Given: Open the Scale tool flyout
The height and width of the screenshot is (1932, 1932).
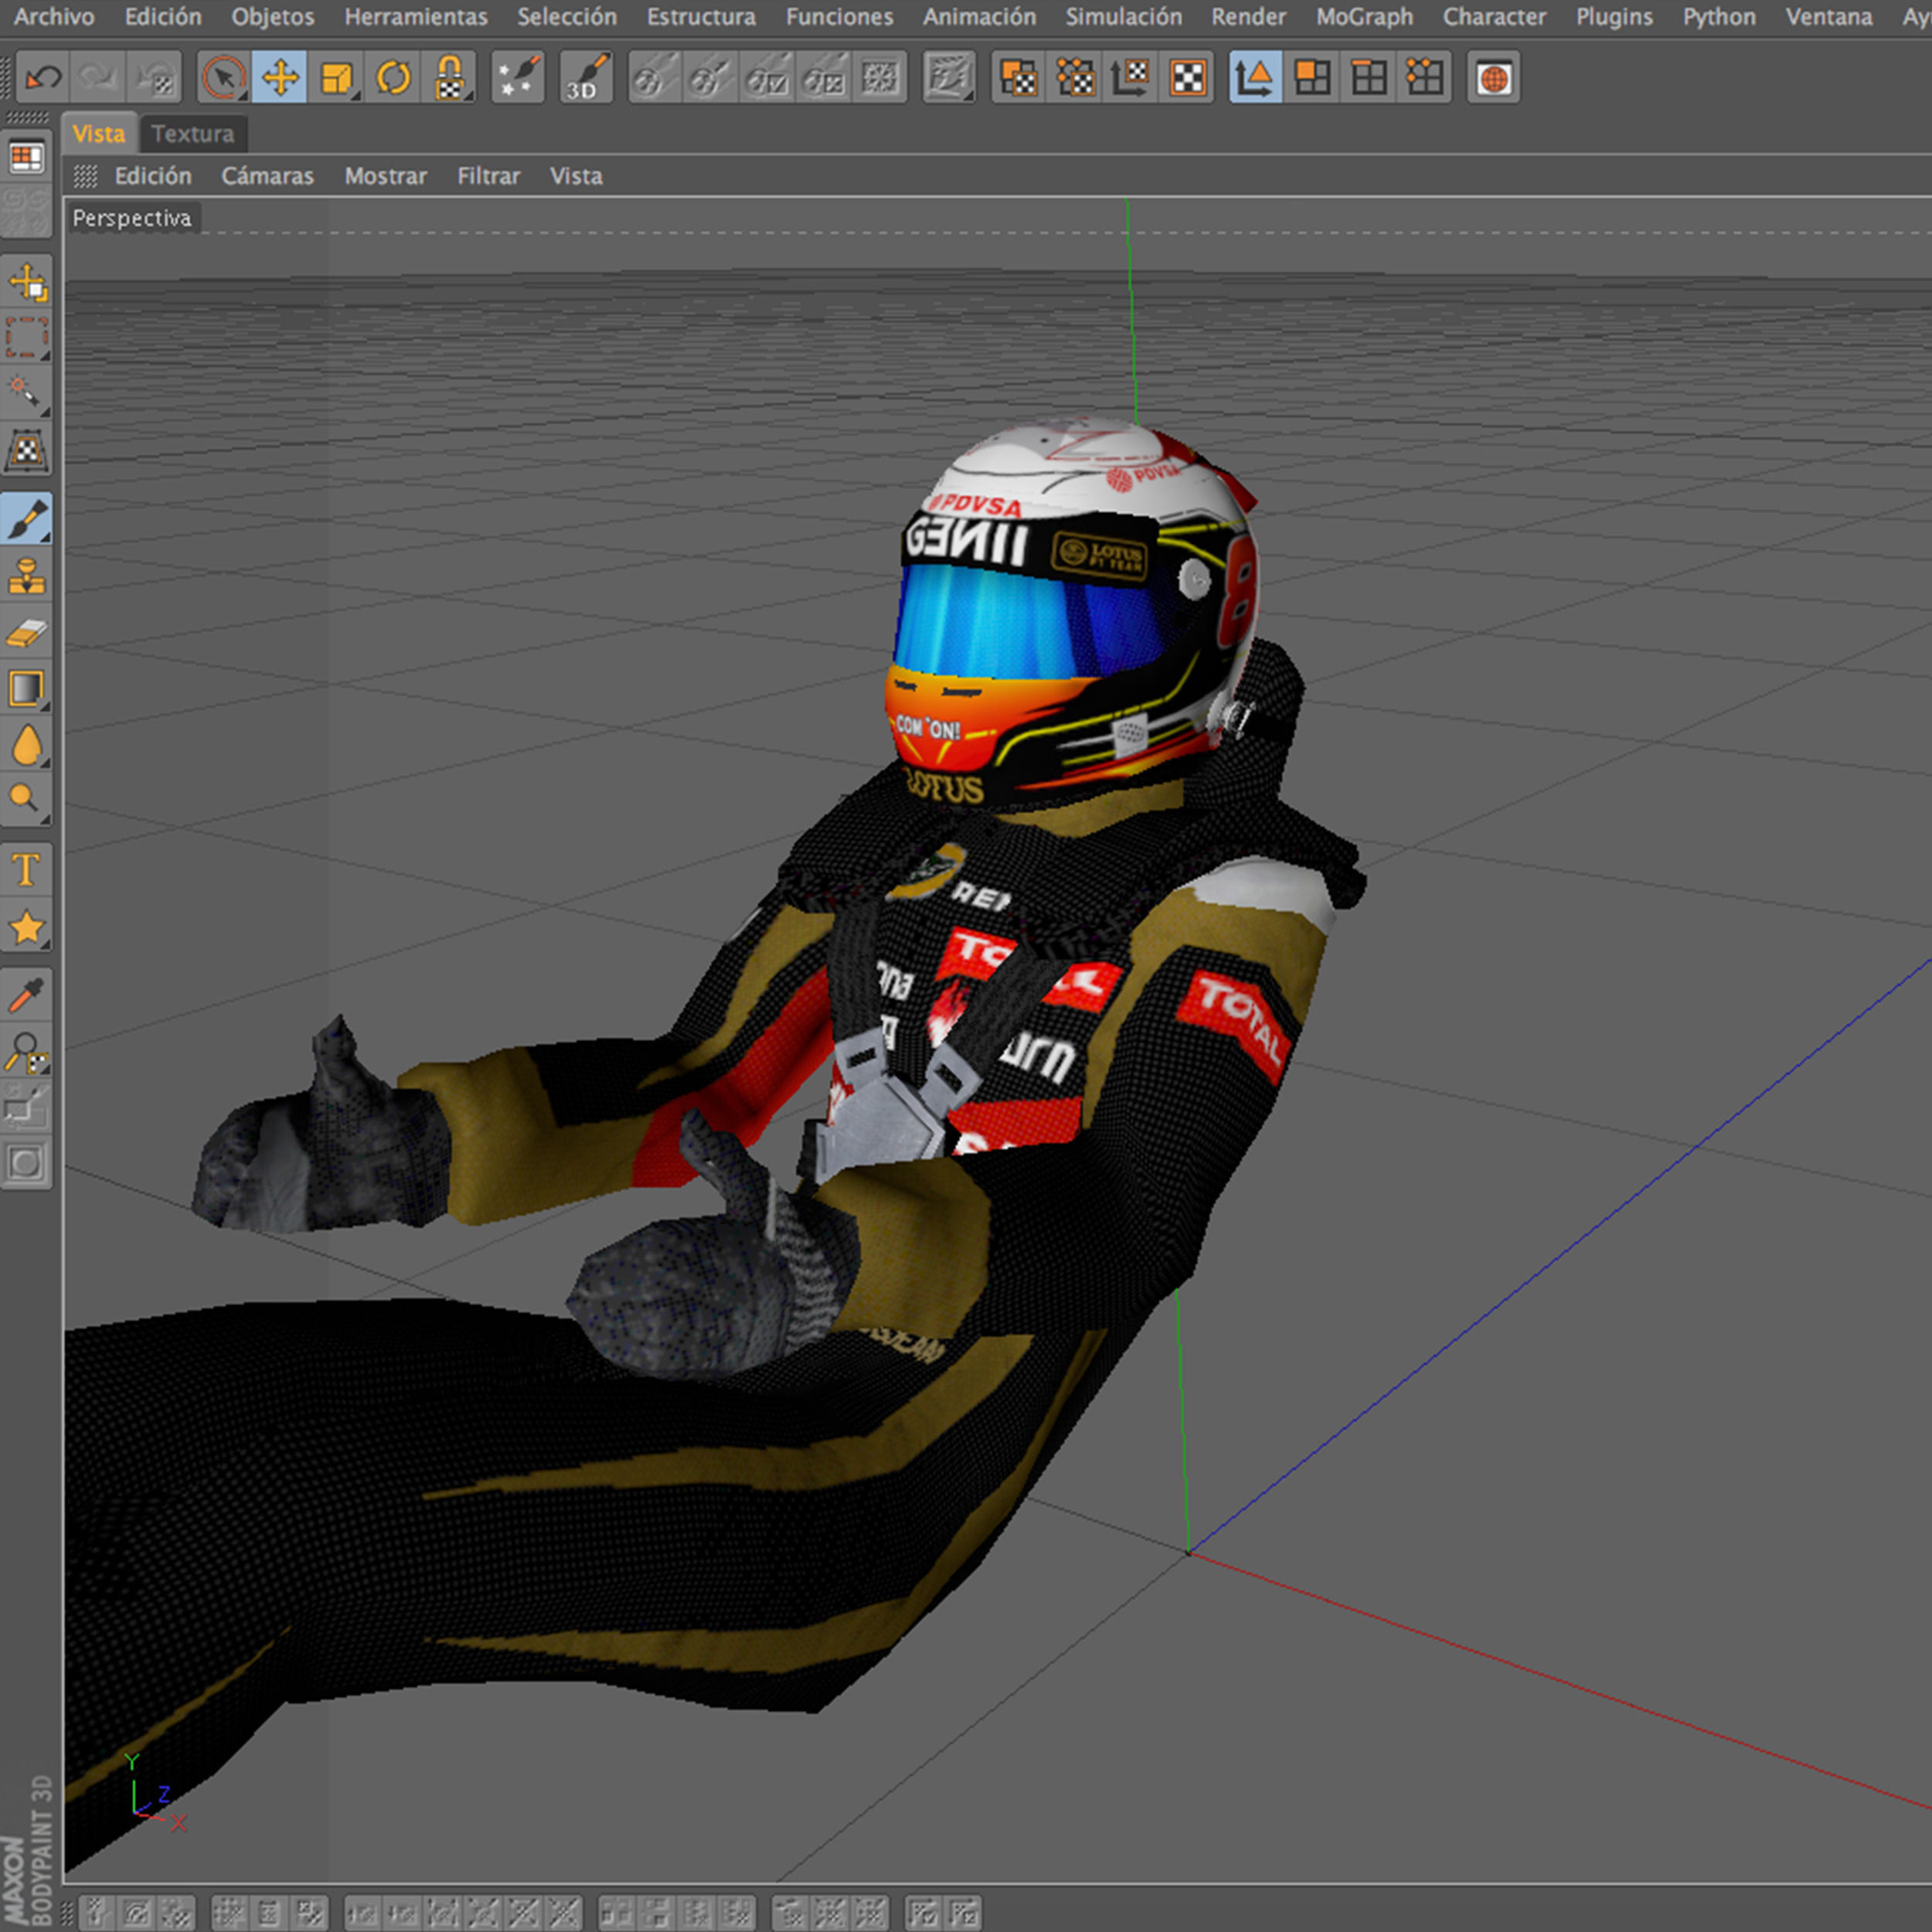Looking at the screenshot, I should coord(336,77).
